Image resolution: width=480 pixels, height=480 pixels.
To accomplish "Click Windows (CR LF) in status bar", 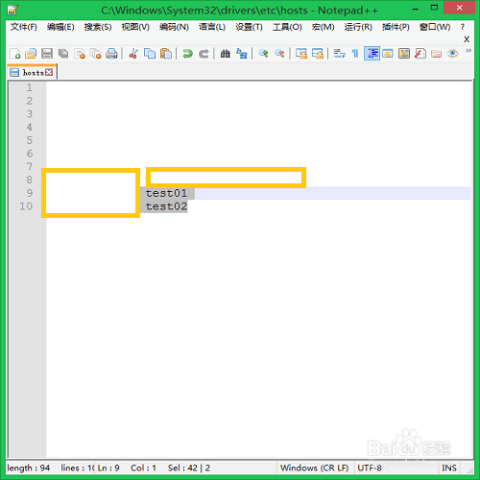I will (x=314, y=468).
